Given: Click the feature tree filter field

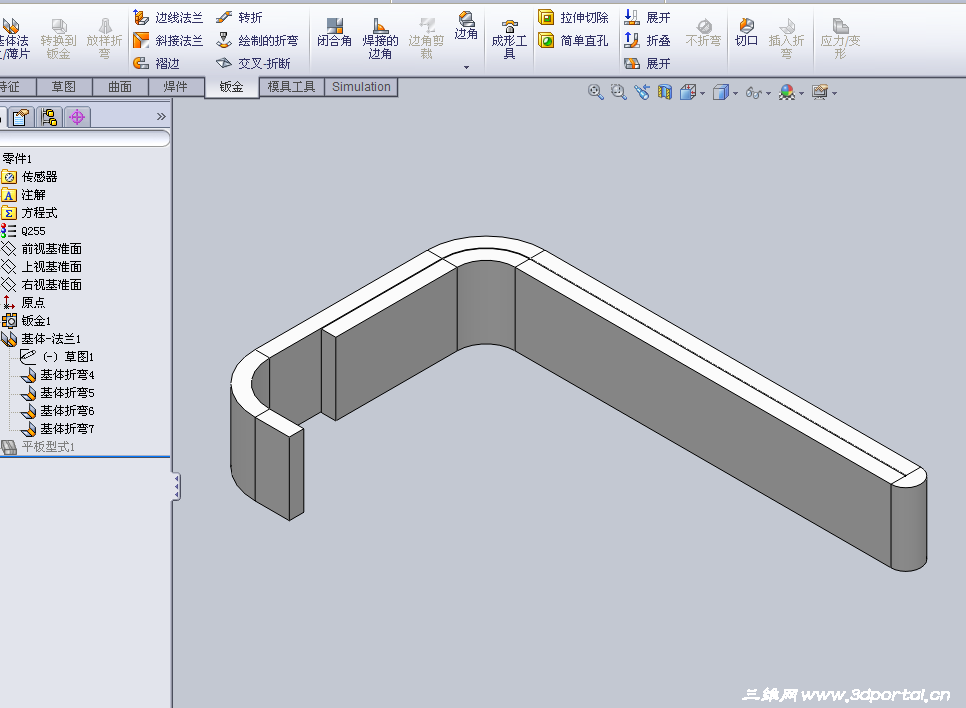Looking at the screenshot, I should (x=84, y=139).
